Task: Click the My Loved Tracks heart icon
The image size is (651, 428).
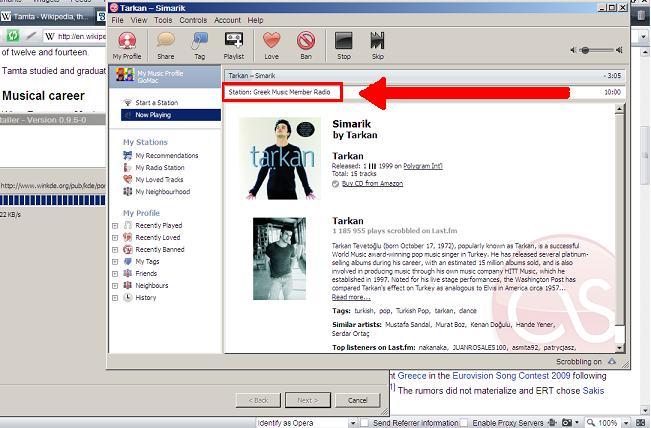Action: (x=127, y=179)
